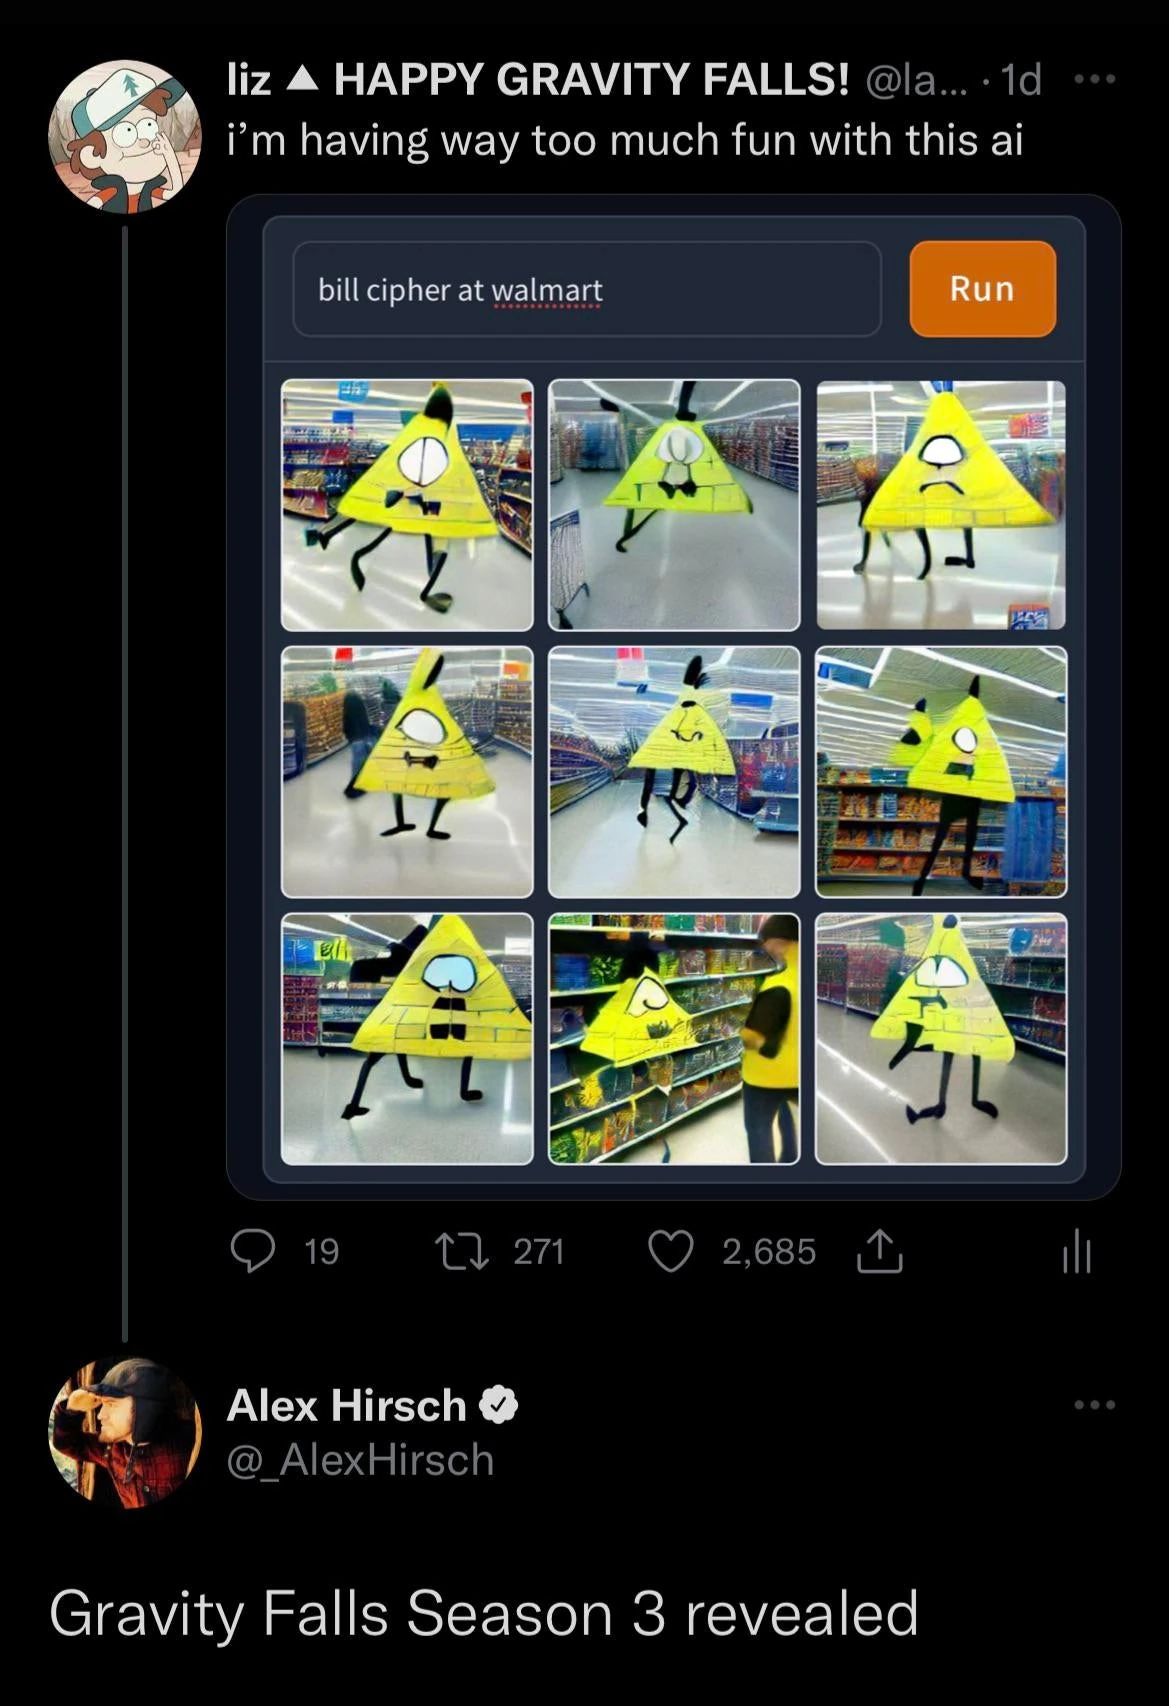1169x1706 pixels.
Task: Open bottom-middle image with store shelves
Action: [x=674, y=1039]
